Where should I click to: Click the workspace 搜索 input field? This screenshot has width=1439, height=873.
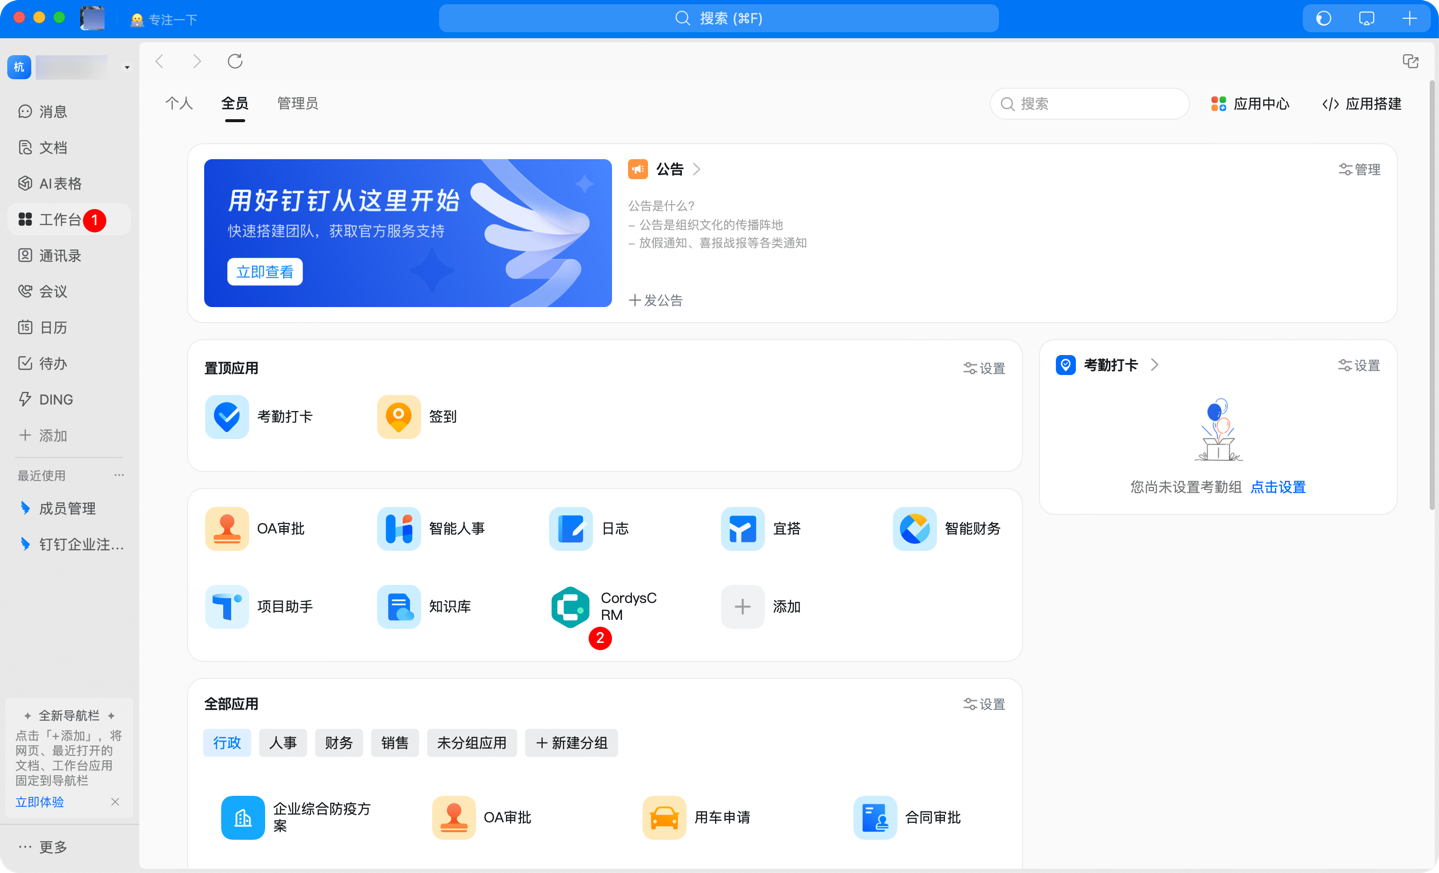click(x=1089, y=103)
